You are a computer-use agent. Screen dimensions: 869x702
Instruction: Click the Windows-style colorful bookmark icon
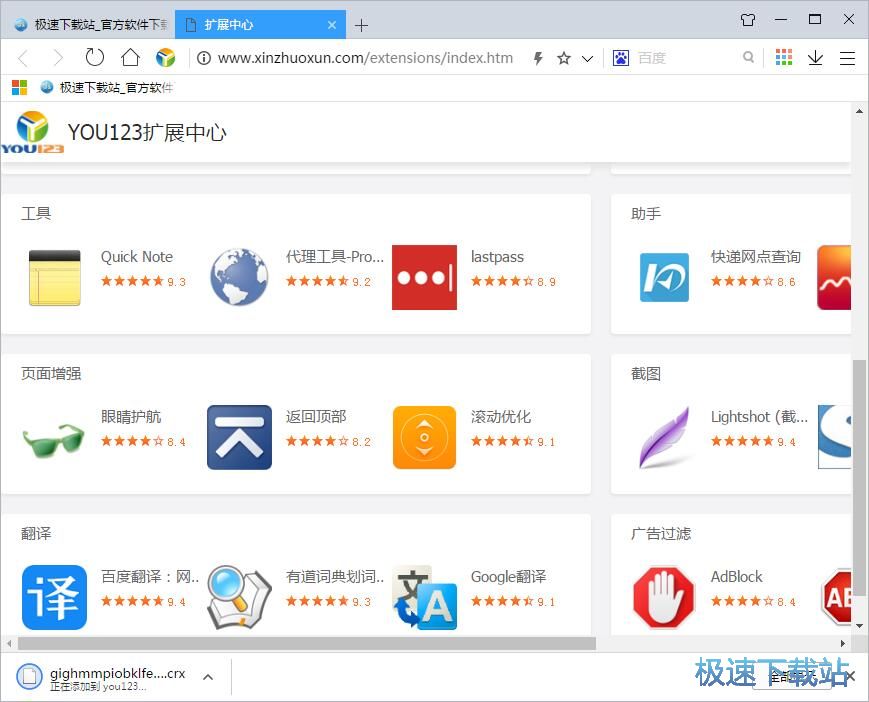tap(19, 88)
